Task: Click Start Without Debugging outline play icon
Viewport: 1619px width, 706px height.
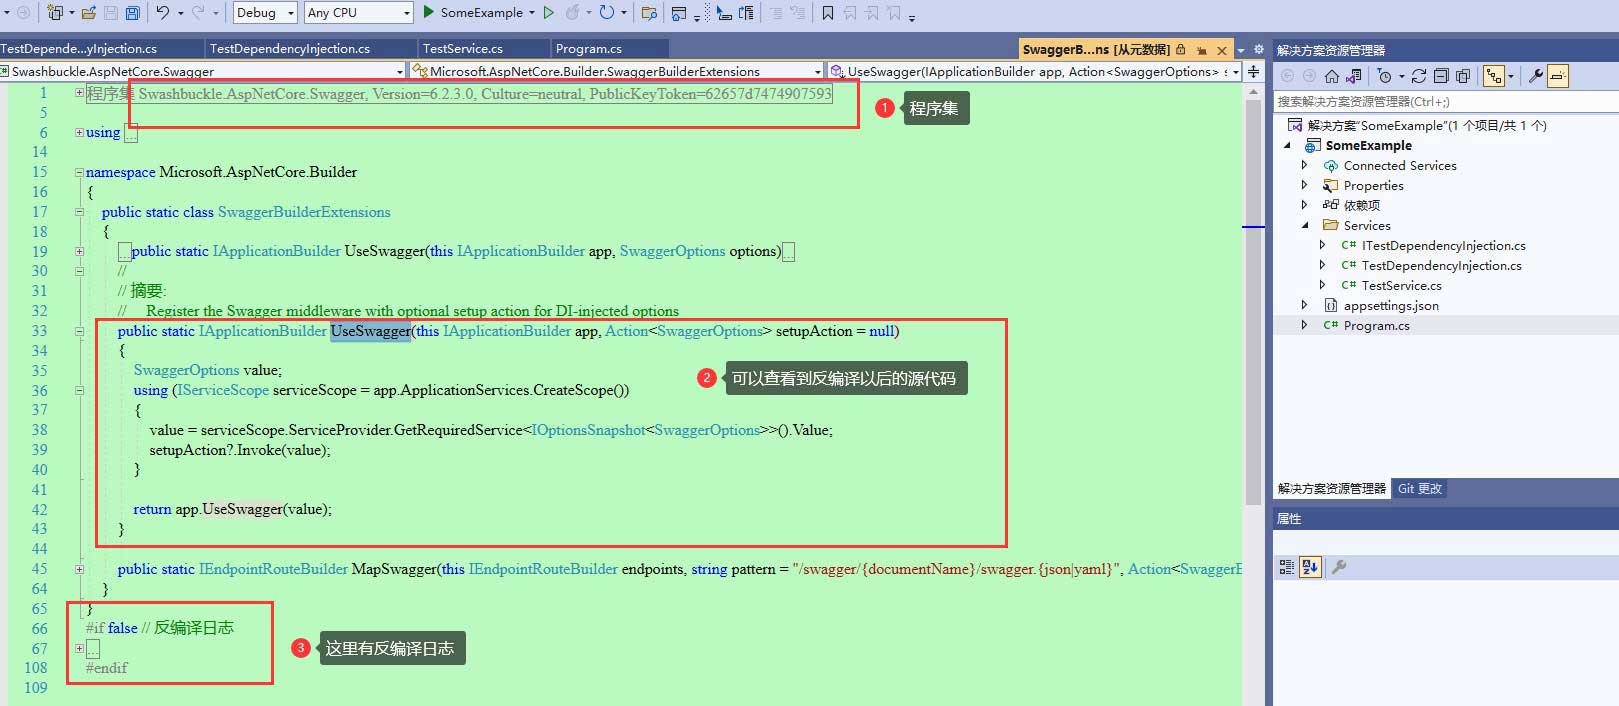Action: [548, 13]
